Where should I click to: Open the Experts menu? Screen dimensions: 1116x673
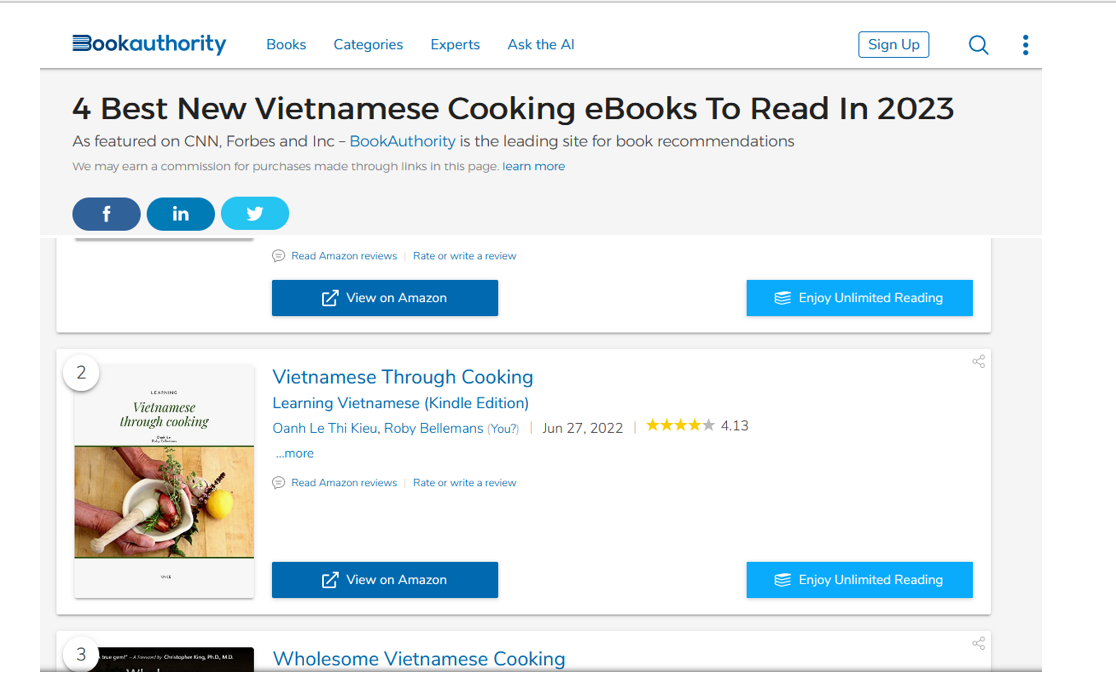(455, 44)
